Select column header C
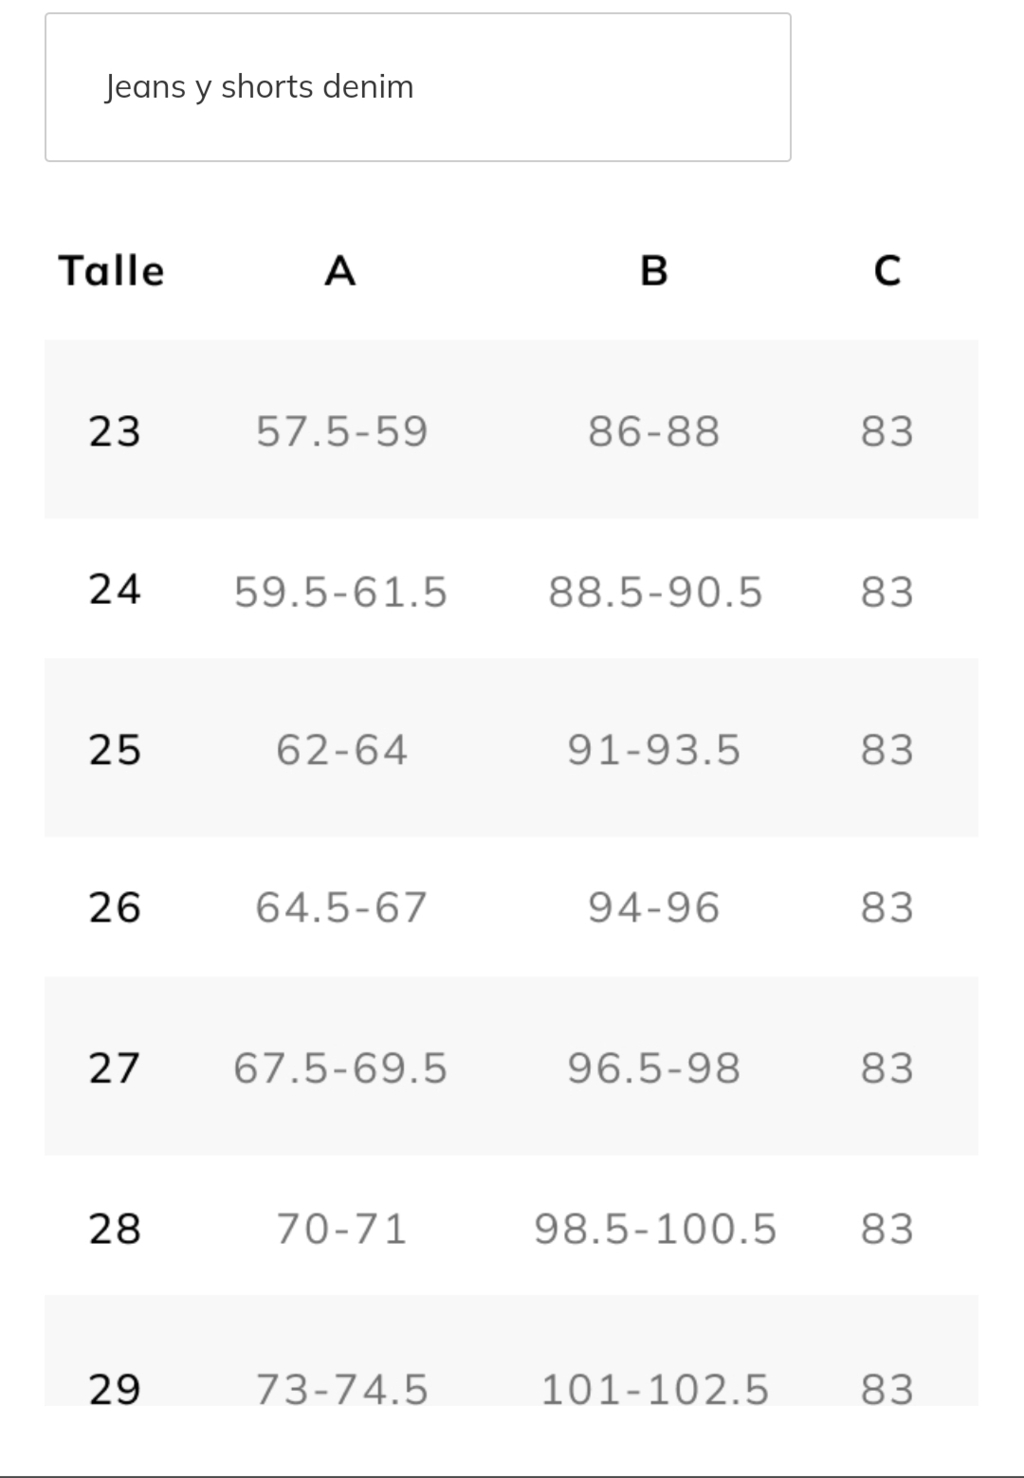 pos(887,271)
